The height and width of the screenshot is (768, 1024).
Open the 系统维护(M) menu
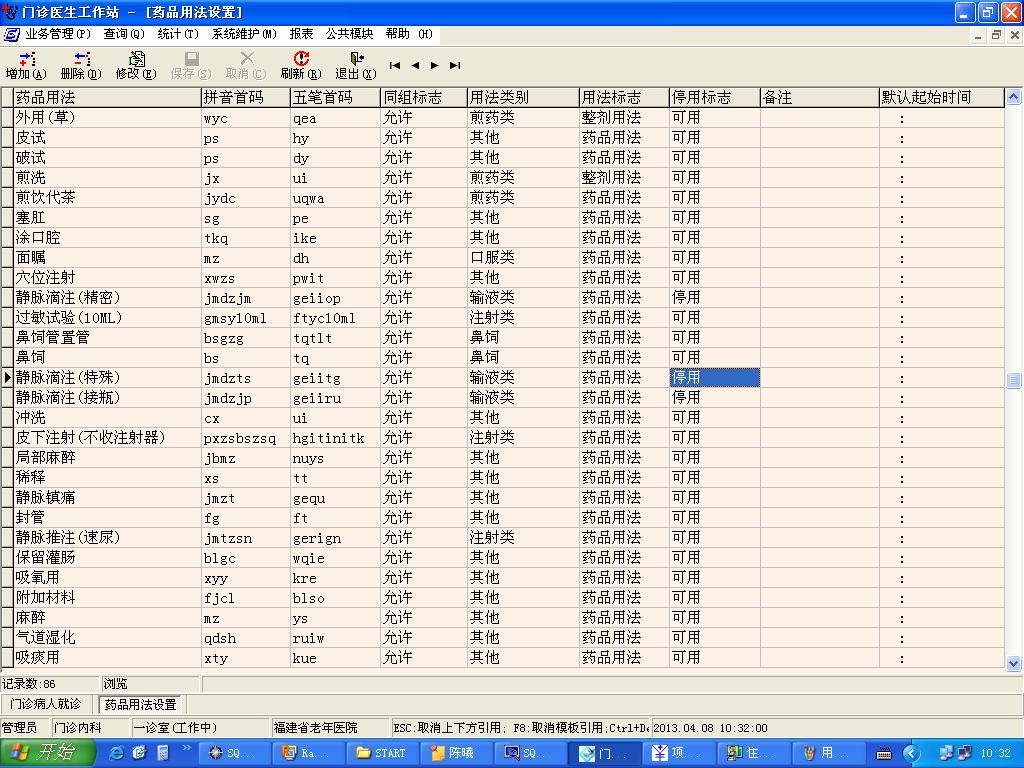[x=244, y=34]
